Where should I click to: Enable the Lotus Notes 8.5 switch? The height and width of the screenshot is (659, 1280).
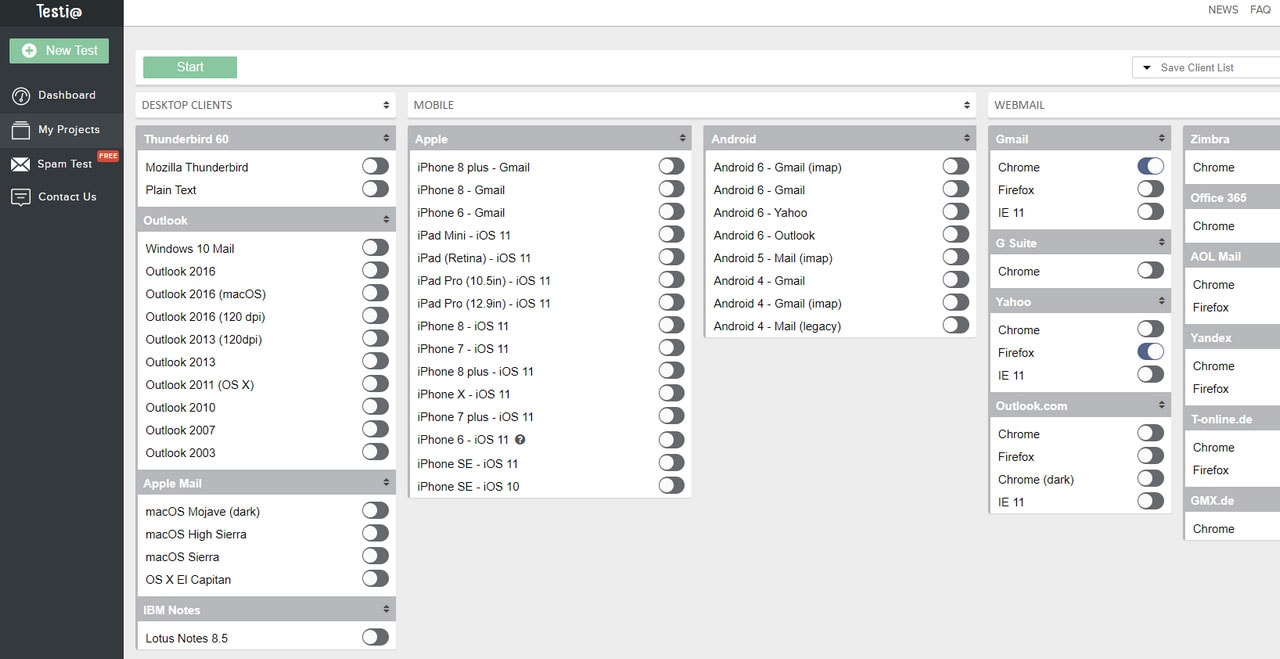pyautogui.click(x=375, y=637)
